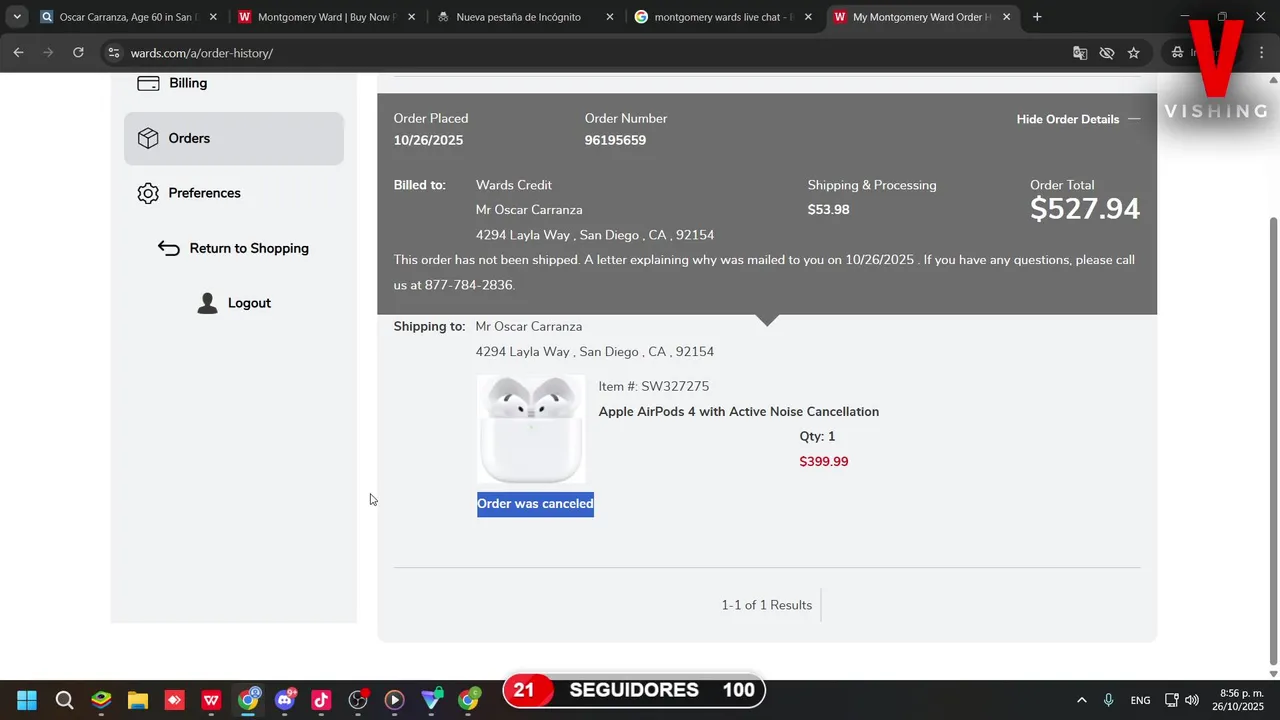This screenshot has height=720, width=1280.
Task: Open Apple AirPods 4 product title
Action: click(738, 412)
